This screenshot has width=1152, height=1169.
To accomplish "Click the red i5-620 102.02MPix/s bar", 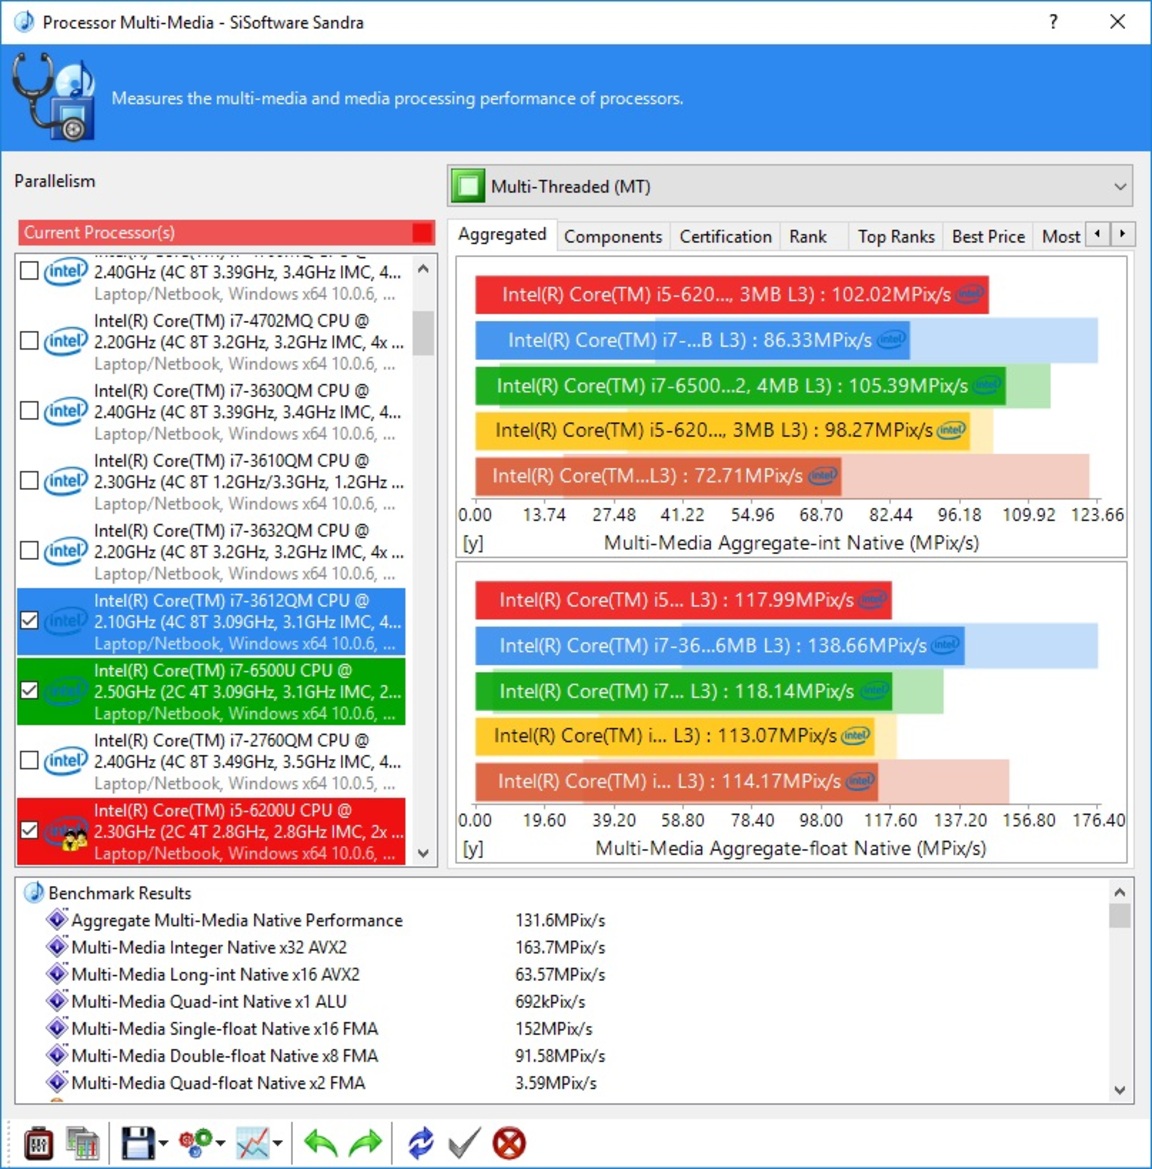I will 731,294.
